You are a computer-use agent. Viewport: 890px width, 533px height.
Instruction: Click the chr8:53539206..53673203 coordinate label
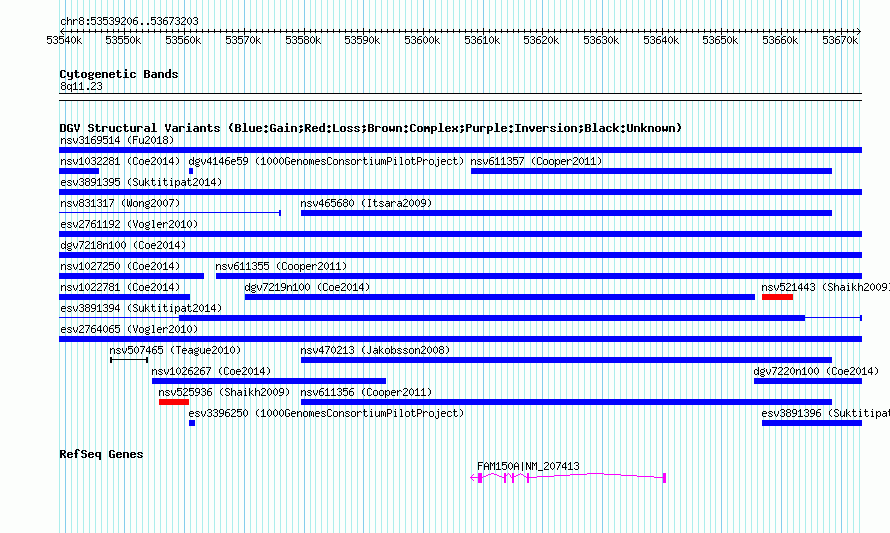pos(129,21)
